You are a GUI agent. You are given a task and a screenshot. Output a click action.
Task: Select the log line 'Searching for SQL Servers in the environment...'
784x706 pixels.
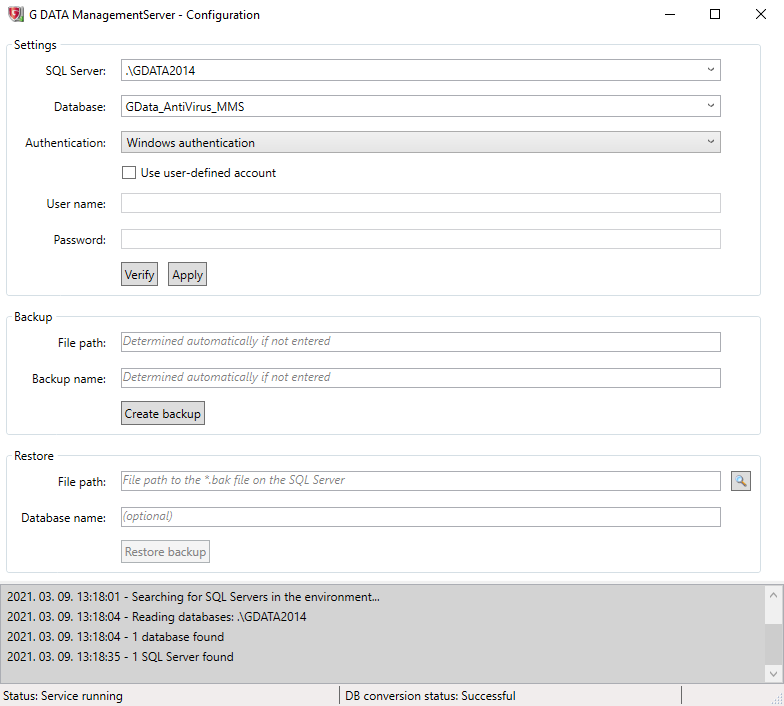[x=194, y=596]
